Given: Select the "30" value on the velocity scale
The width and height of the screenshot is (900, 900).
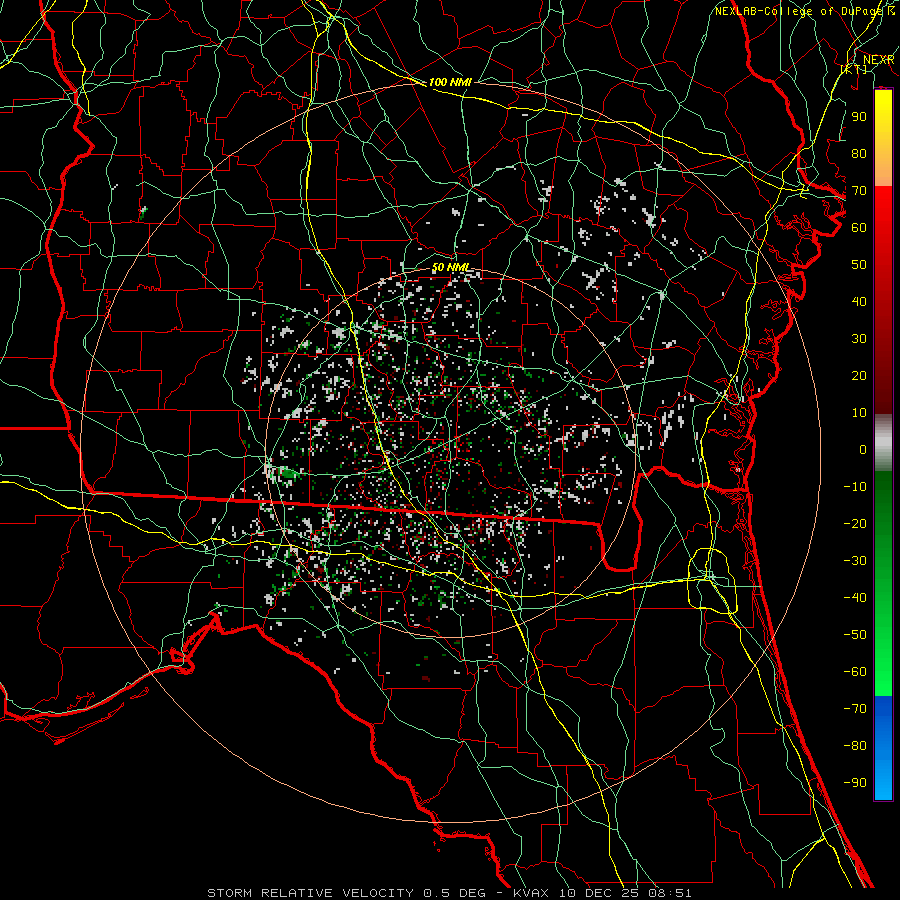Looking at the screenshot, I should point(859,339).
